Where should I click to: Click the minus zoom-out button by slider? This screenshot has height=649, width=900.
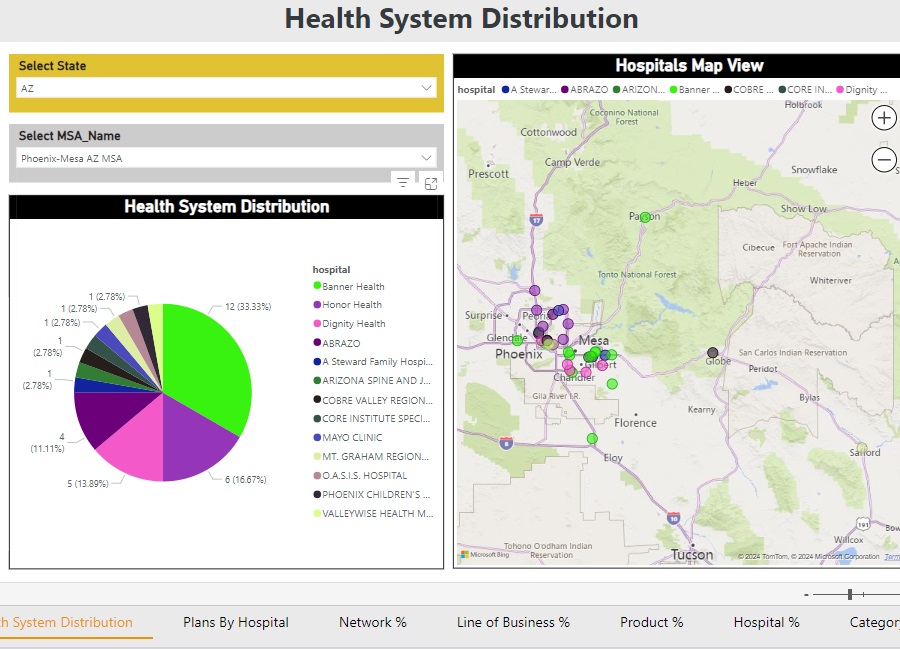point(806,595)
